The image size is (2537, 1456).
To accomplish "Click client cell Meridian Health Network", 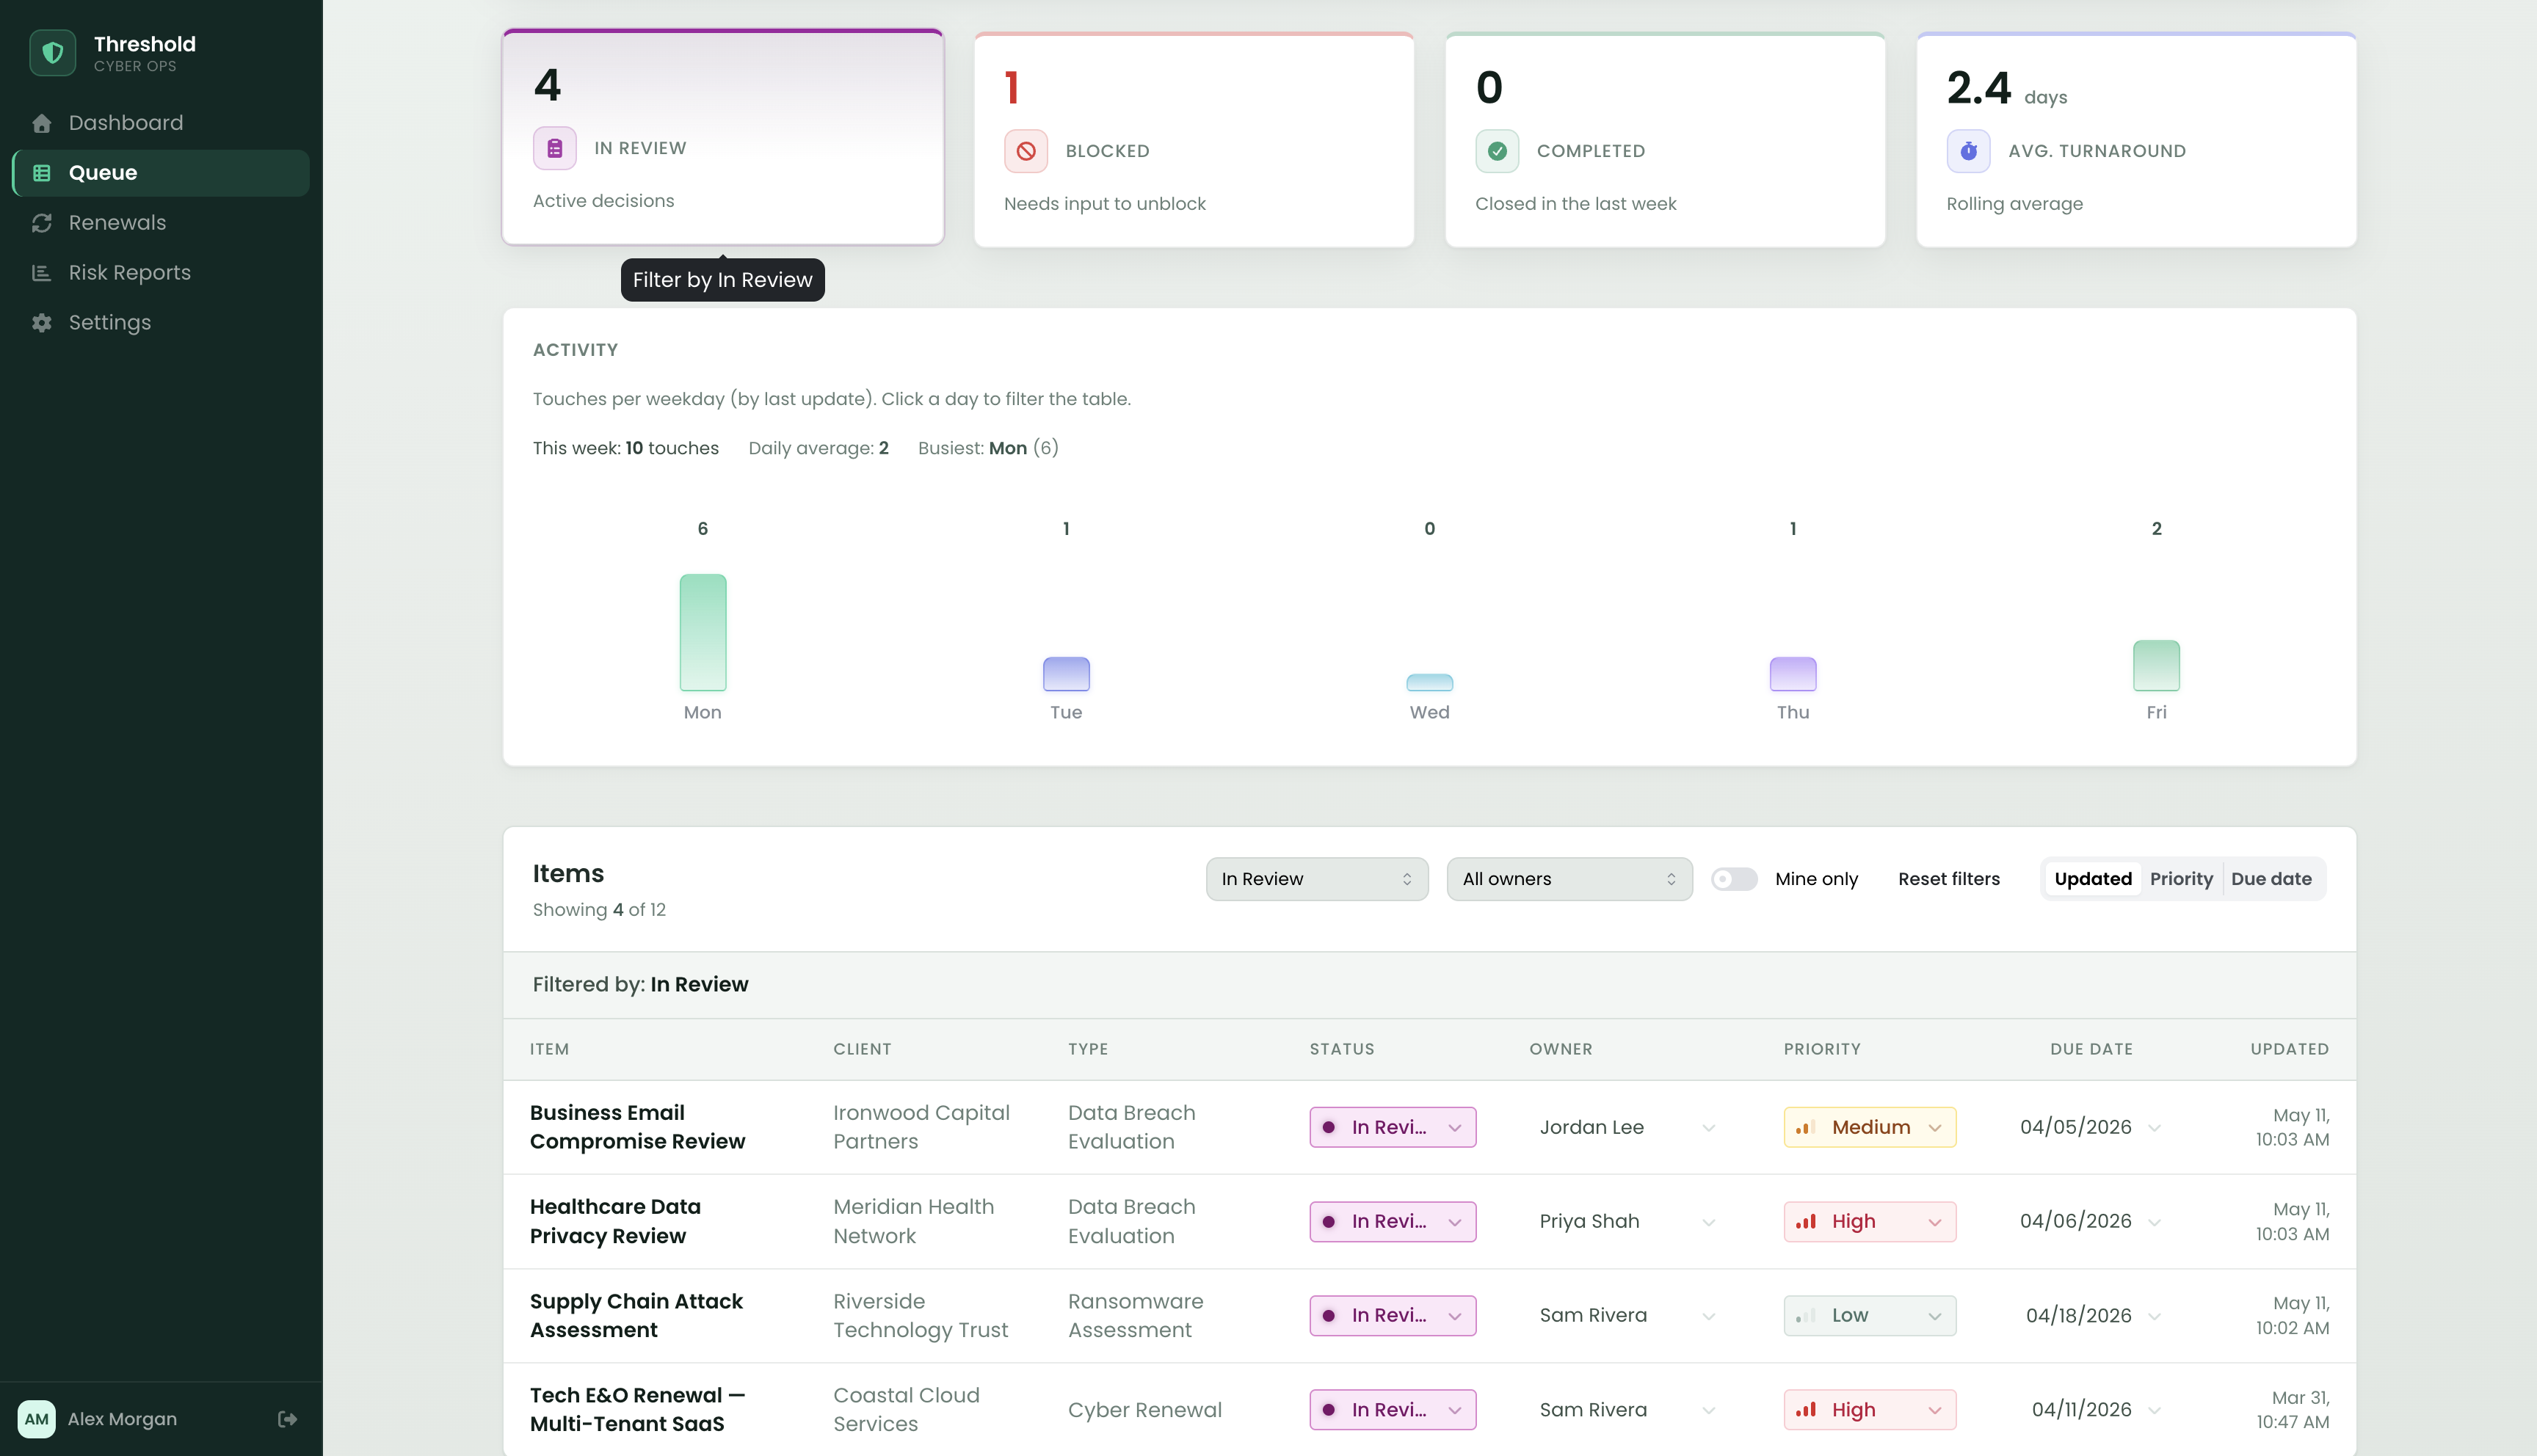I will 913,1222.
